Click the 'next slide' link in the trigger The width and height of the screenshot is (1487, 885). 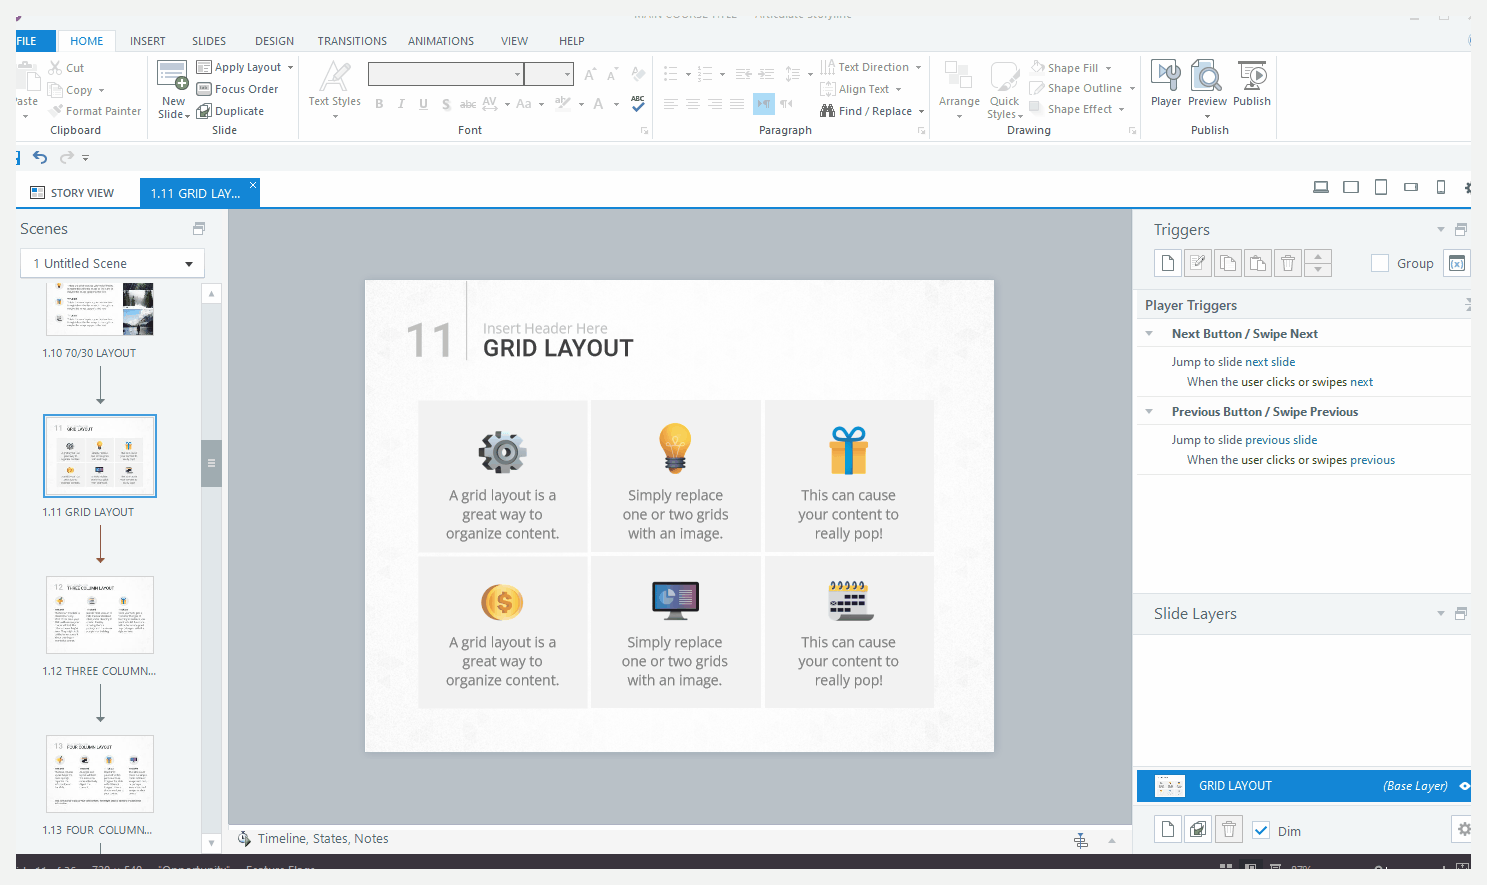tap(1269, 362)
